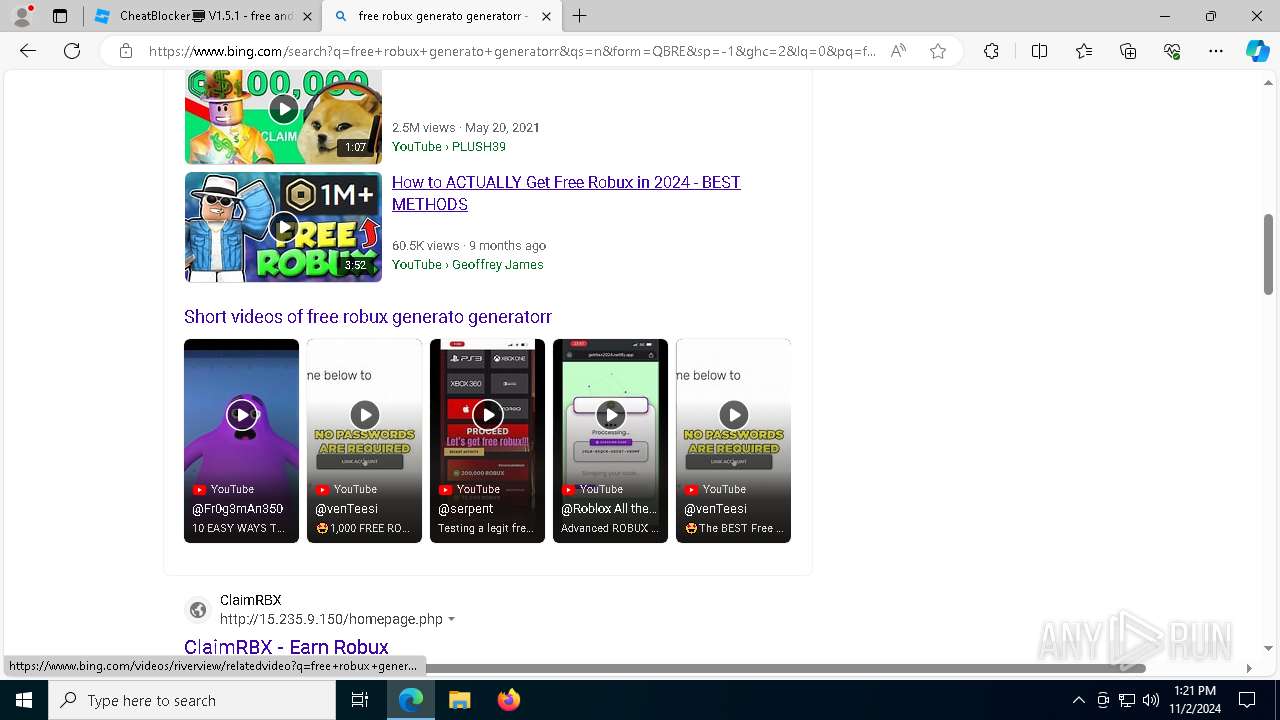Image resolution: width=1280 pixels, height=720 pixels.
Task: Open File Explorer from the taskbar
Action: (x=459, y=700)
